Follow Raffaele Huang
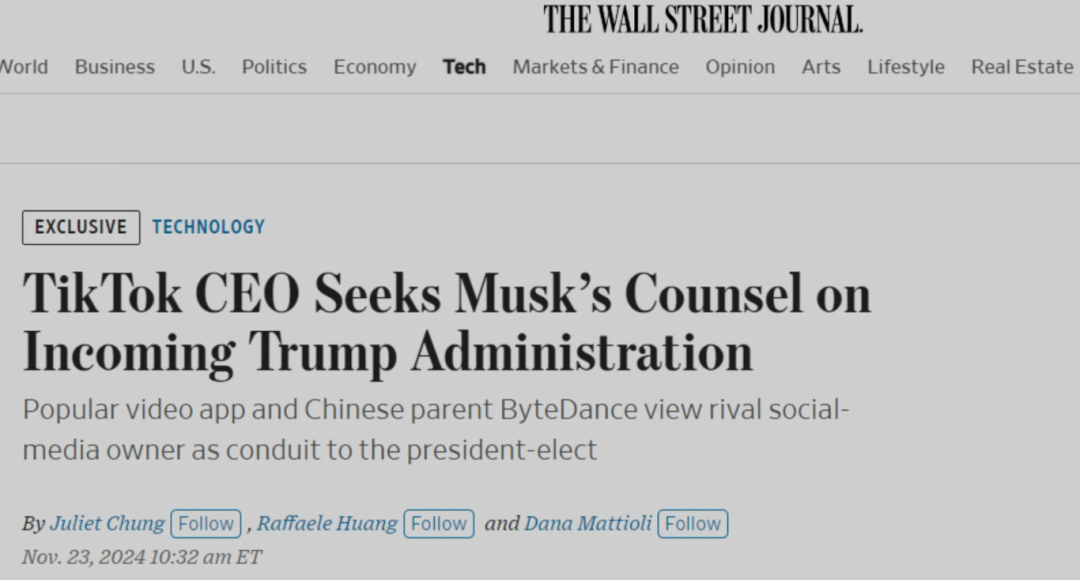Viewport: 1080px width, 580px height. coord(439,524)
